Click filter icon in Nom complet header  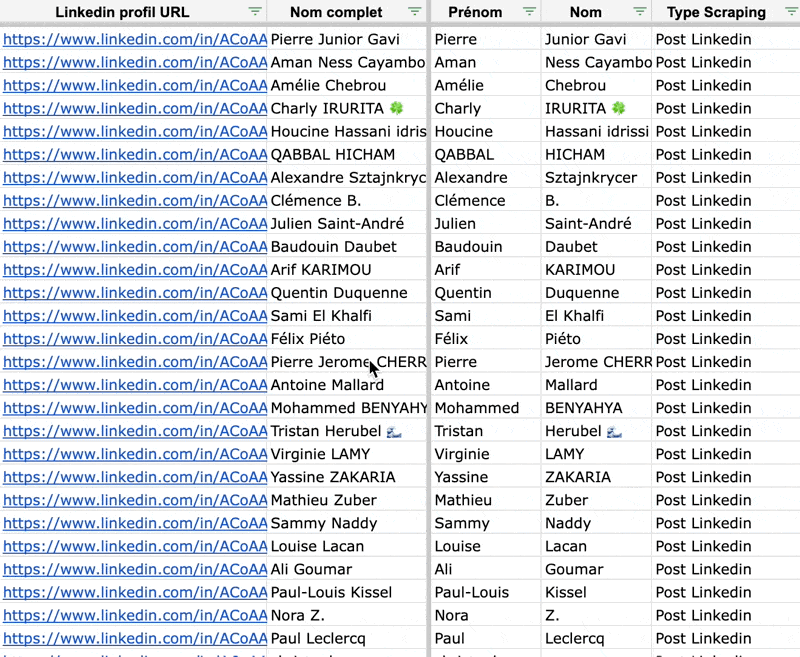tap(415, 12)
